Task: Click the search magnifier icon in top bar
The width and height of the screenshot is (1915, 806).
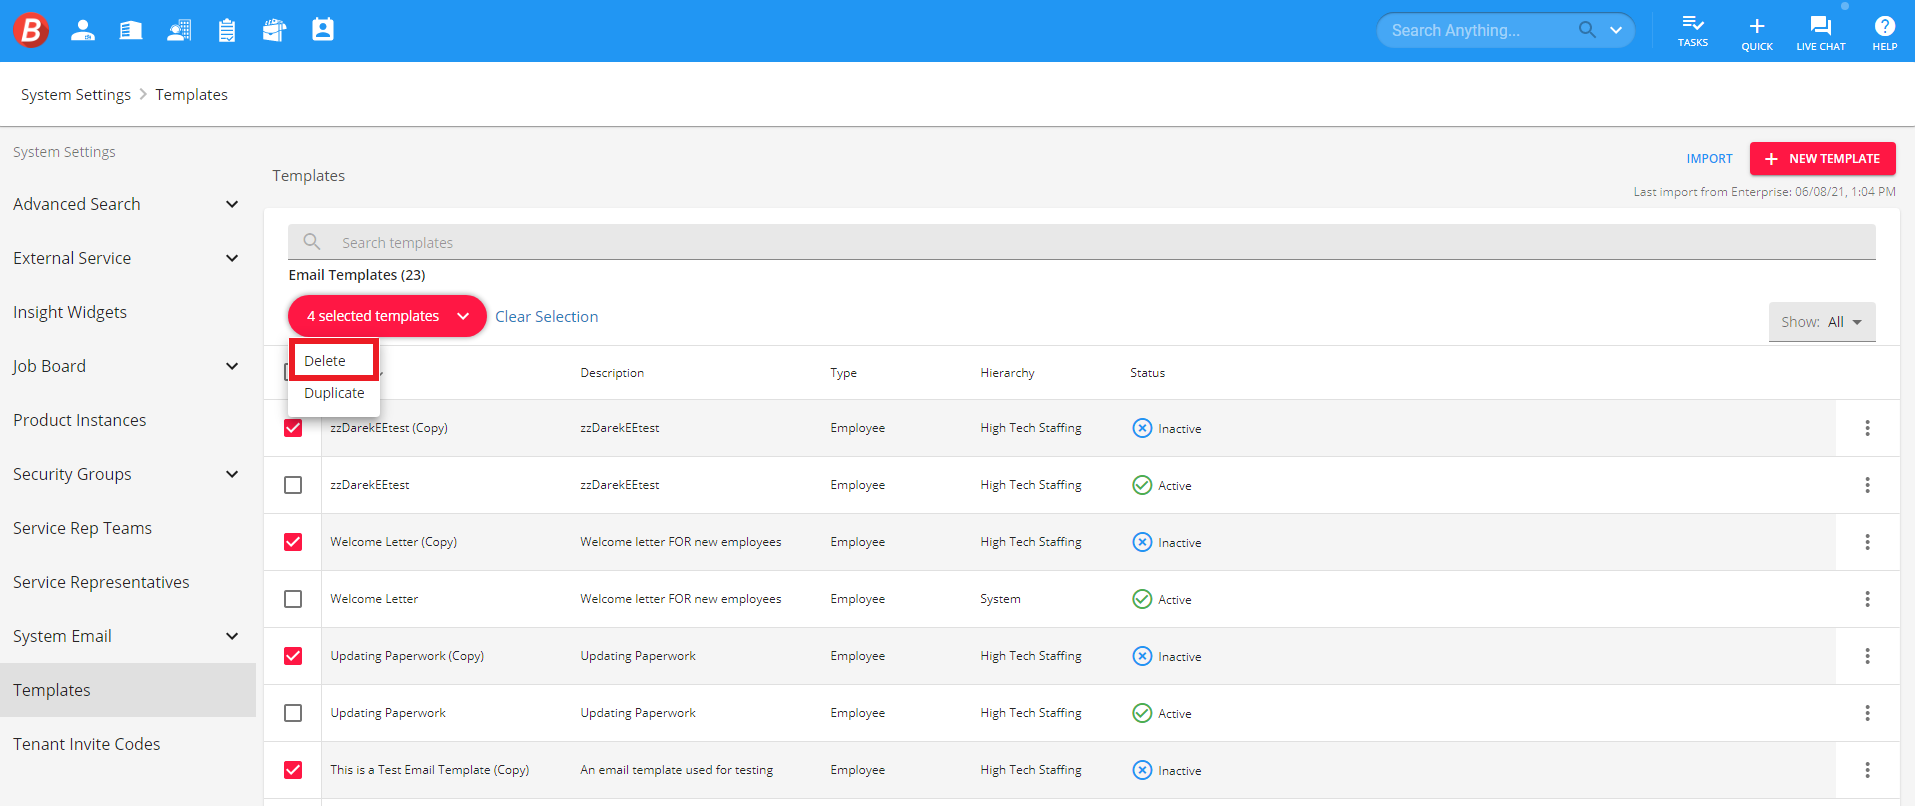Action: (x=1587, y=30)
